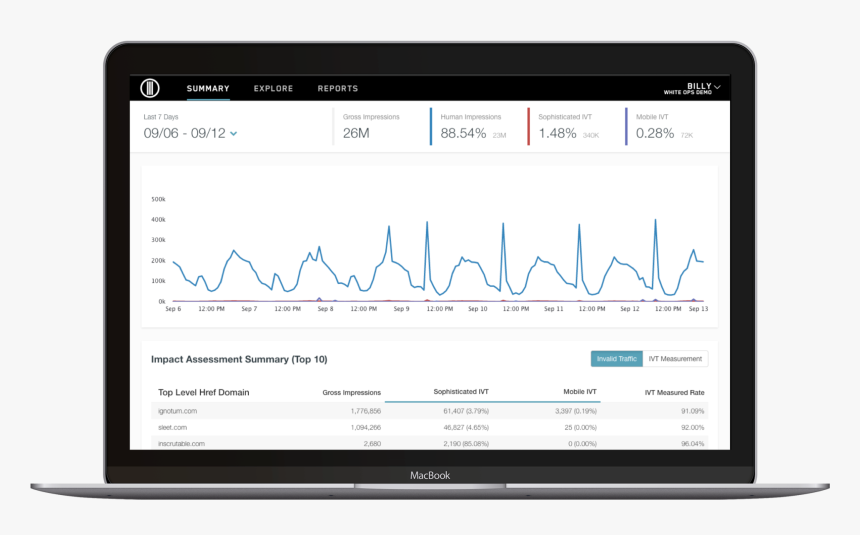
Task: Click the 1,094,266 gross impressions cell
Action: [366, 427]
